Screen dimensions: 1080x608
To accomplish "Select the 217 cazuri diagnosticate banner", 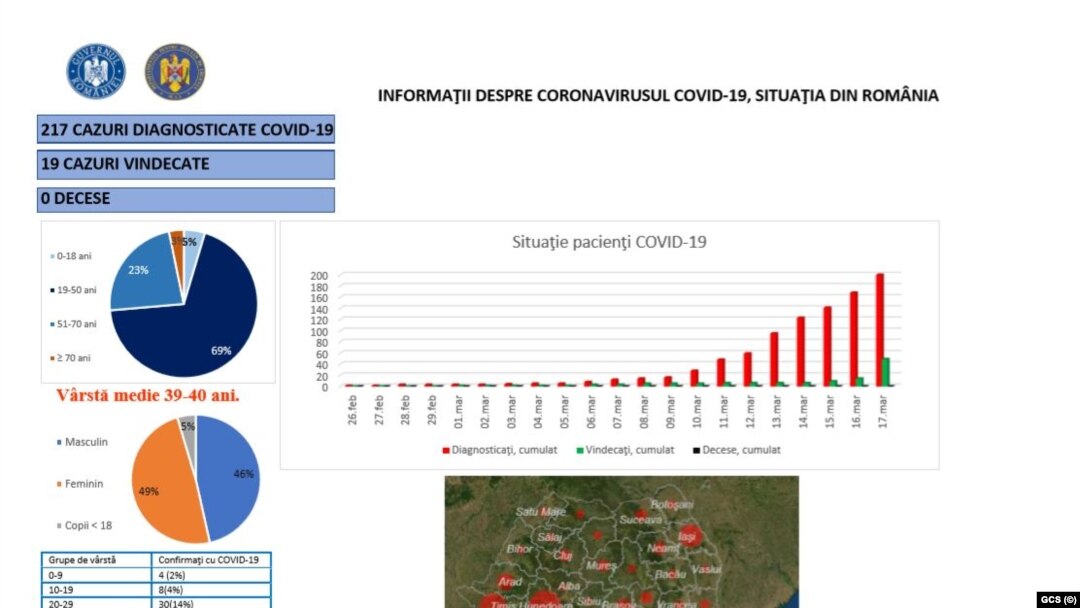I will pos(186,130).
